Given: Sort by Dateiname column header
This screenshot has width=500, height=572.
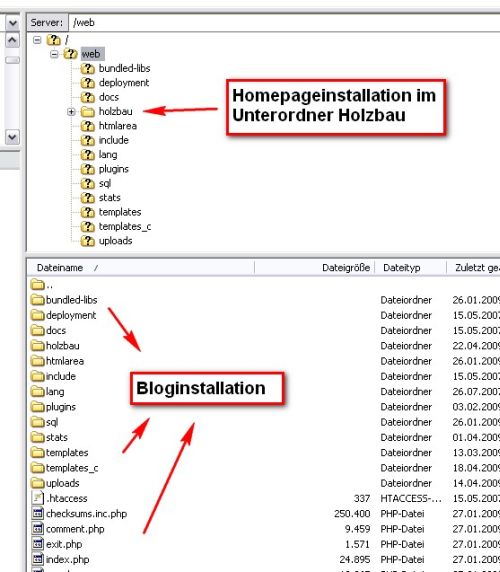Looking at the screenshot, I should [141, 268].
